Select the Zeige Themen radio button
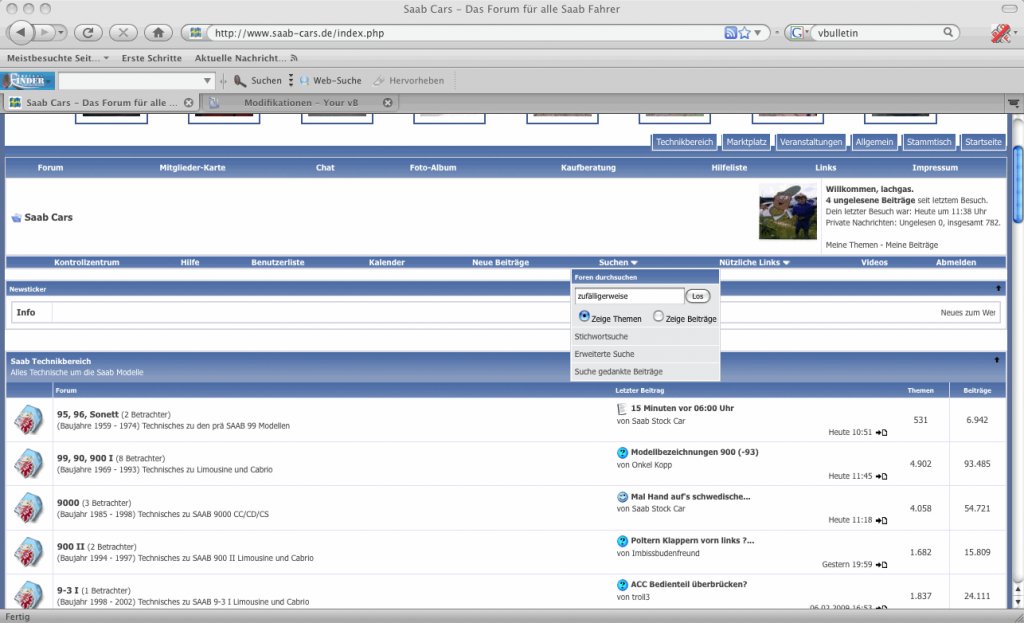The width and height of the screenshot is (1024, 623). 584,316
